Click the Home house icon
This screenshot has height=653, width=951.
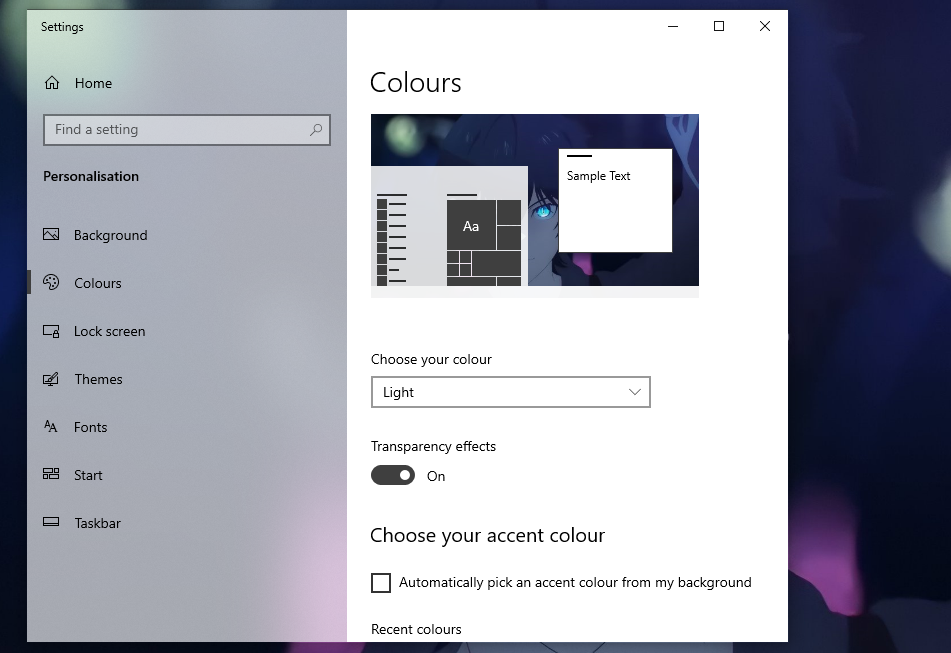52,83
